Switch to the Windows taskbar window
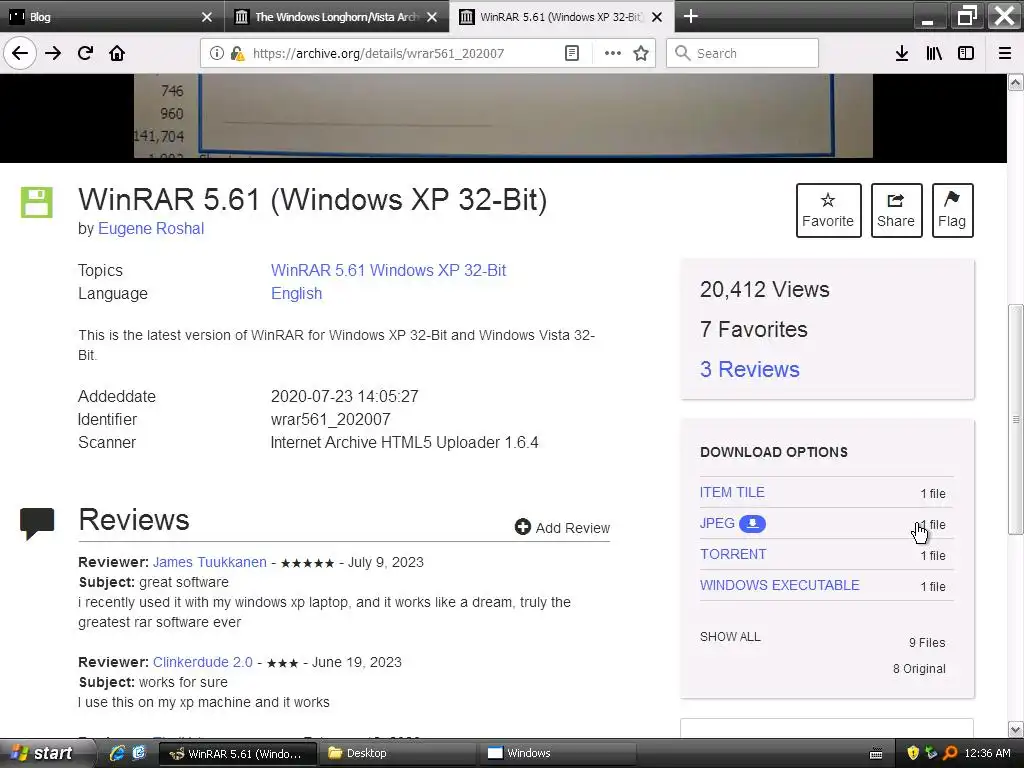Screen dimensions: 1024x768 point(558,753)
